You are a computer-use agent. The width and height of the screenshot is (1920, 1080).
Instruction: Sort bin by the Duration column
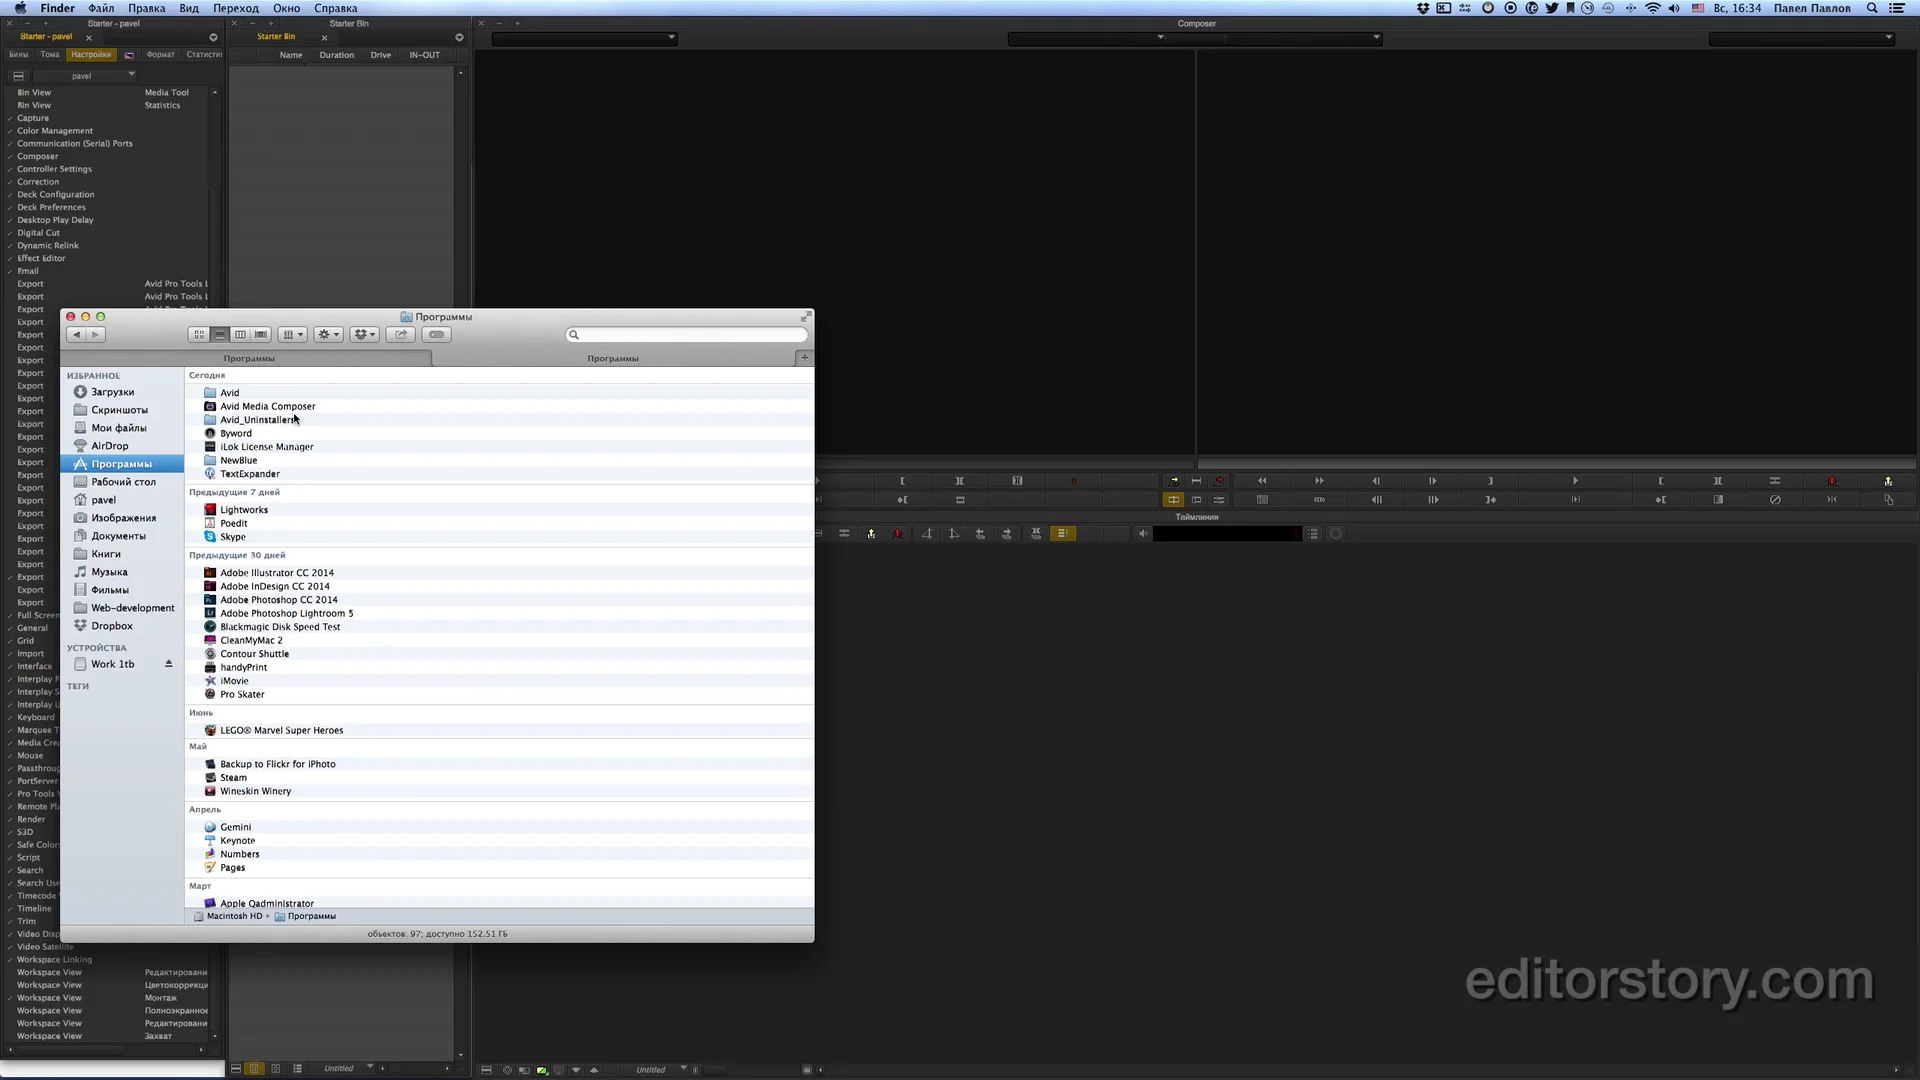click(337, 55)
